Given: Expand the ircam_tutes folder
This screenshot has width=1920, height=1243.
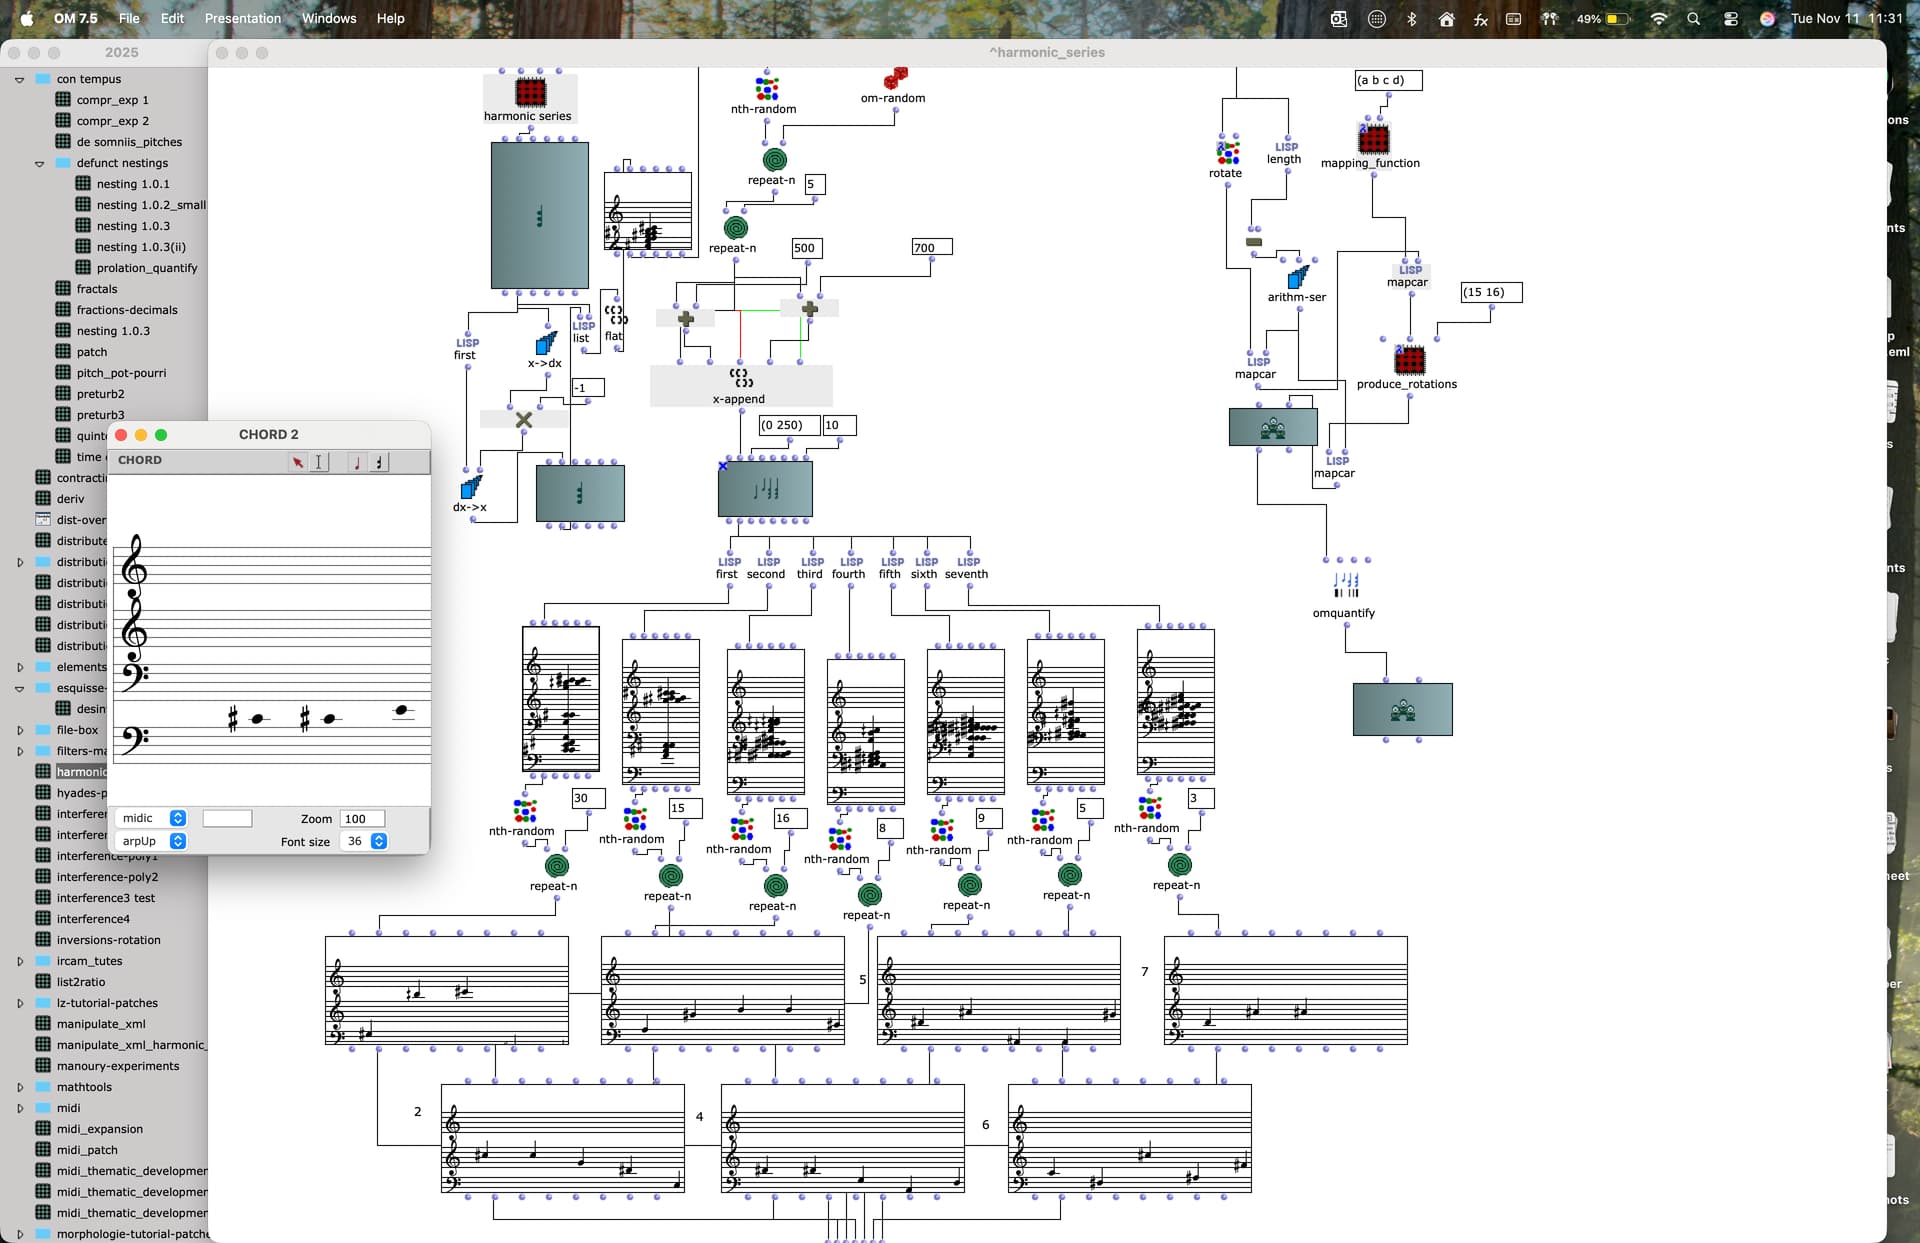Looking at the screenshot, I should (x=20, y=961).
